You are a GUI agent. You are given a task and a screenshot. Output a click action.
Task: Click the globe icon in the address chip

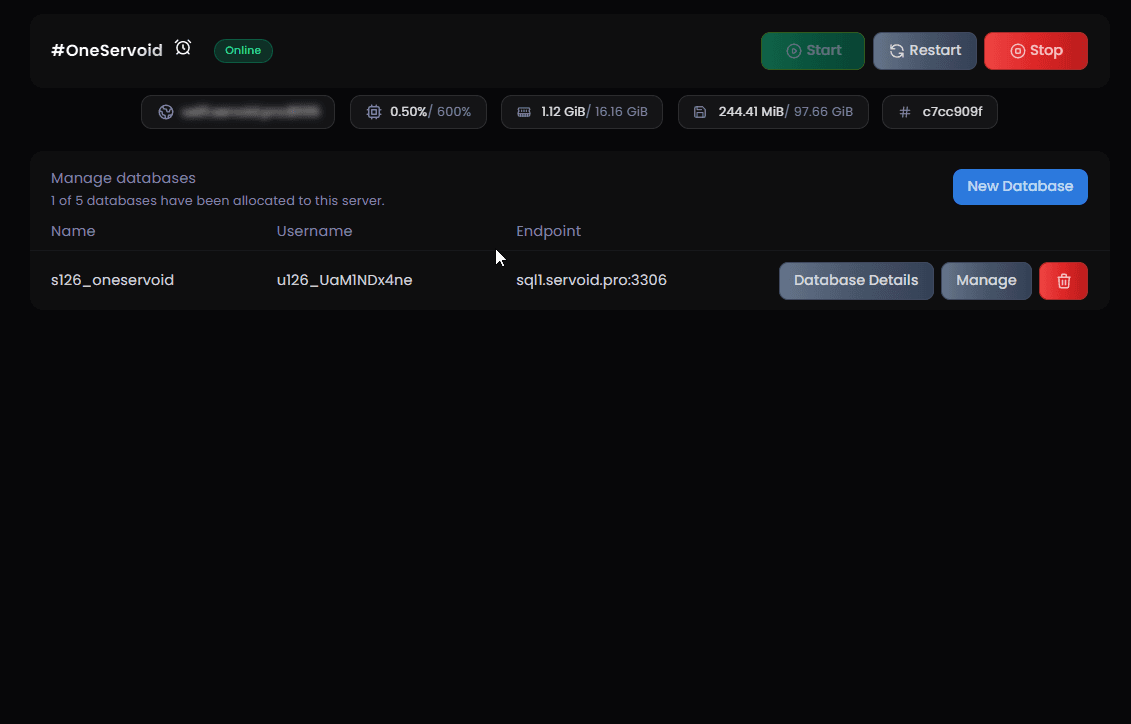166,112
